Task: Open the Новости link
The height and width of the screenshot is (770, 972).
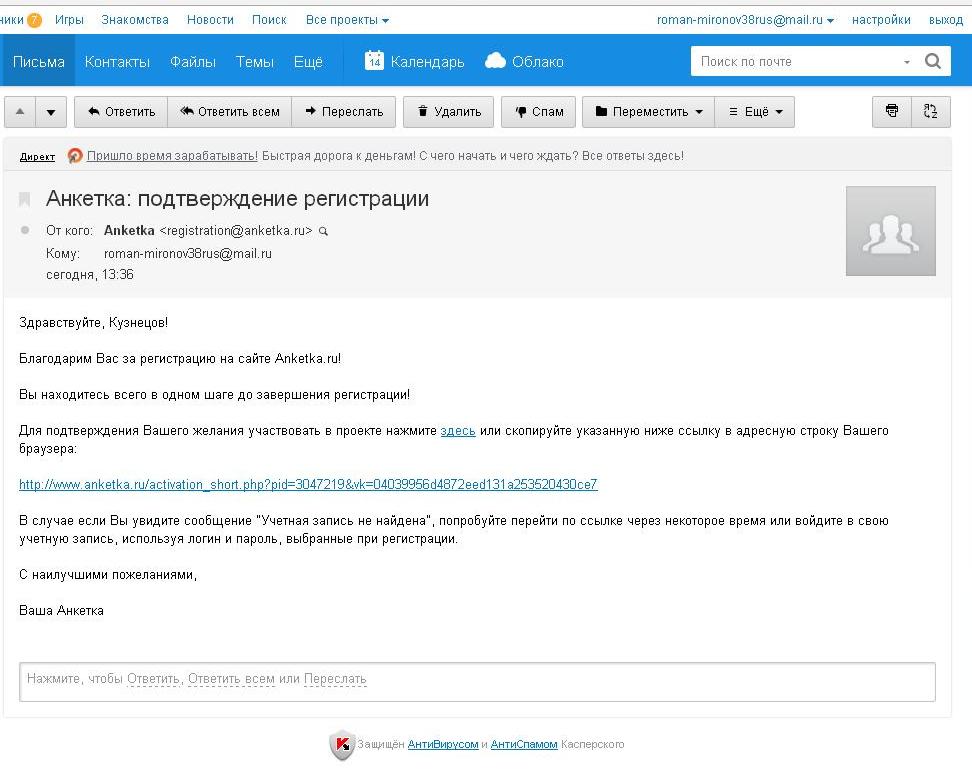Action: [210, 20]
